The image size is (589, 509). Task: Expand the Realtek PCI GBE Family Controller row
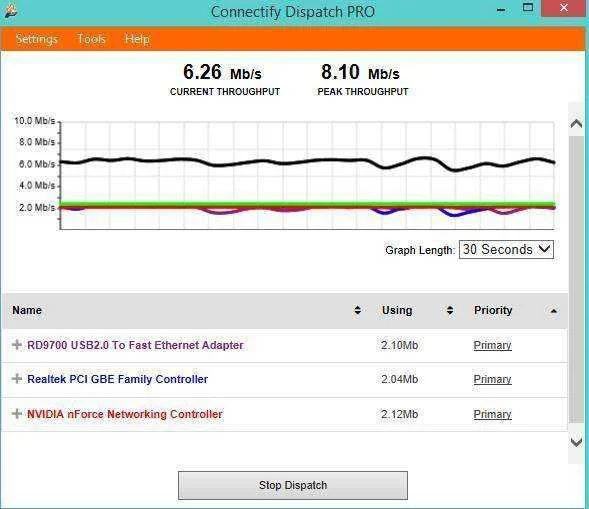[17, 379]
